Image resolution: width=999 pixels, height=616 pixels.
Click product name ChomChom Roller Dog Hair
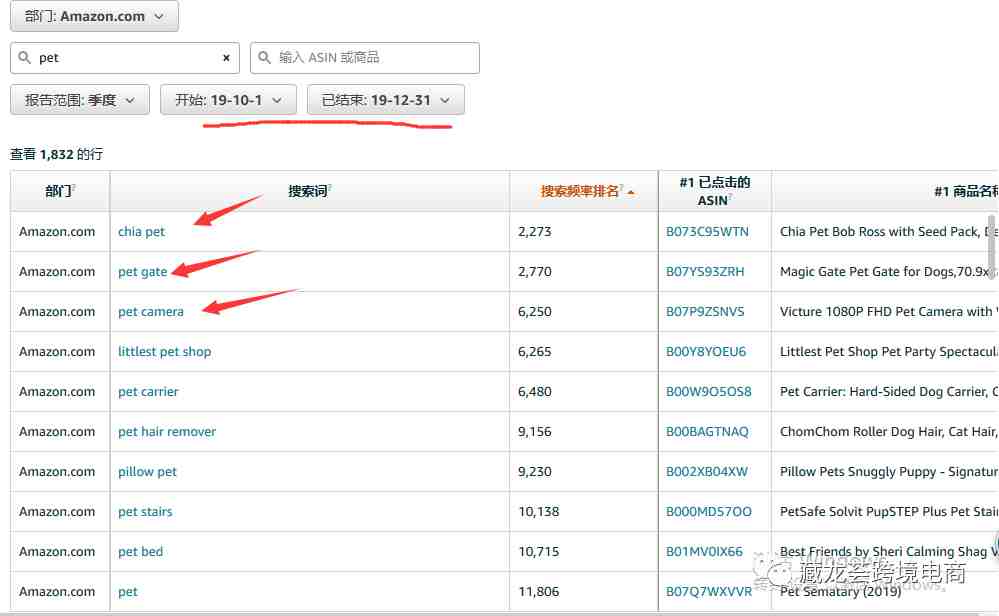coord(889,432)
